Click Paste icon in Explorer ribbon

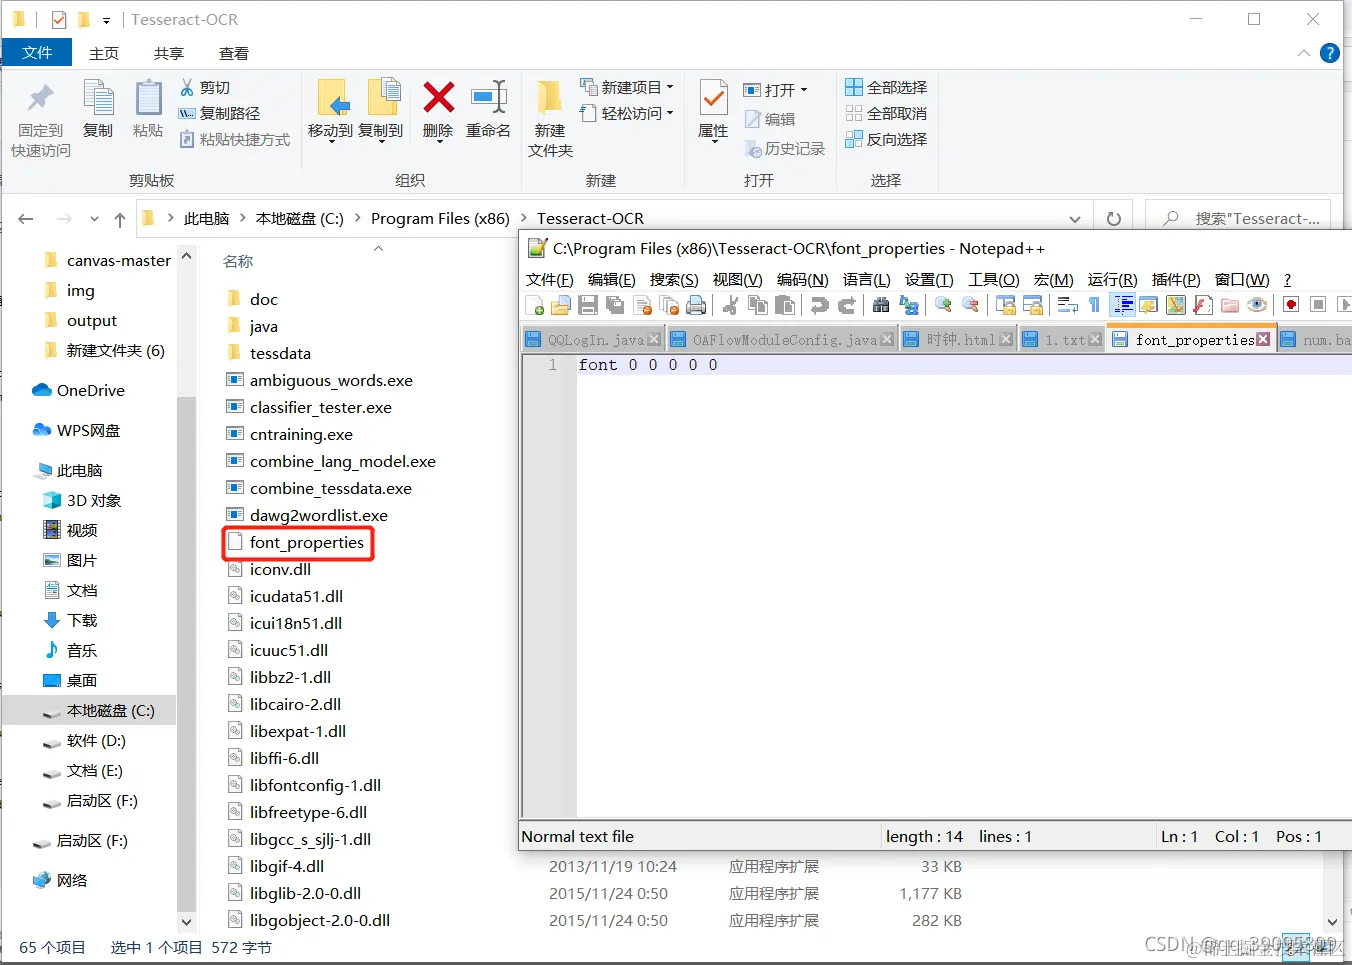pyautogui.click(x=148, y=98)
